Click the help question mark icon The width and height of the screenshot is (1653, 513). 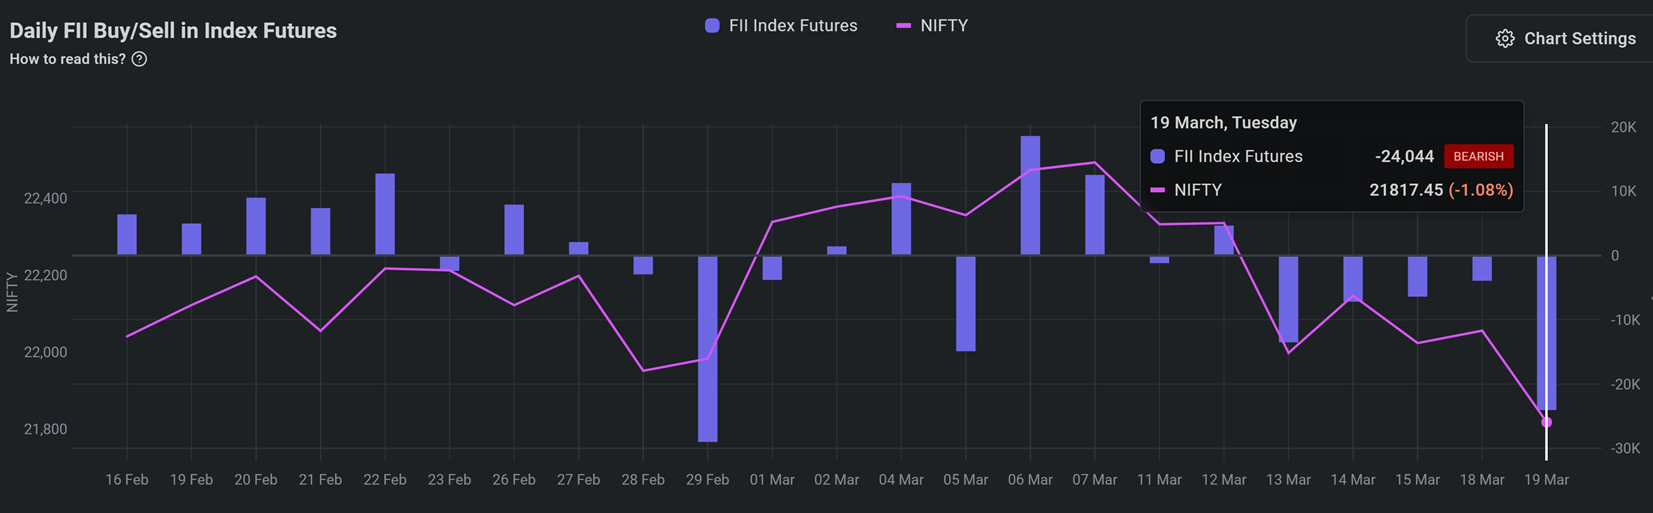click(140, 59)
